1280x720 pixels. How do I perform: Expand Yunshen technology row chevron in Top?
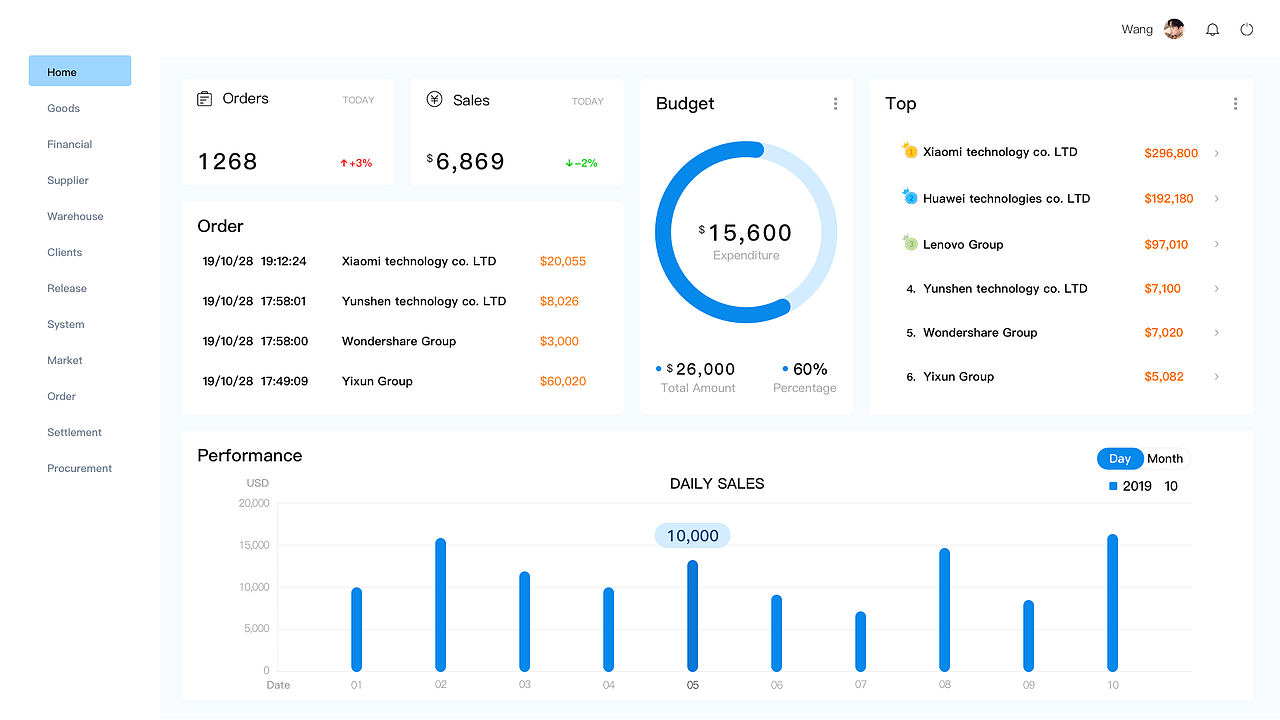[1217, 289]
